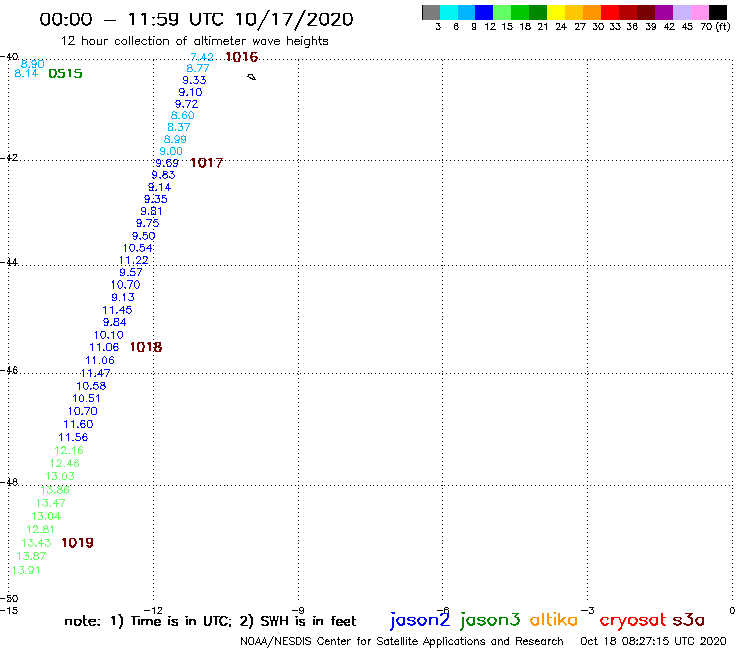The height and width of the screenshot is (650, 740).
Task: Click the 9.84 wave height value
Action: pos(115,322)
